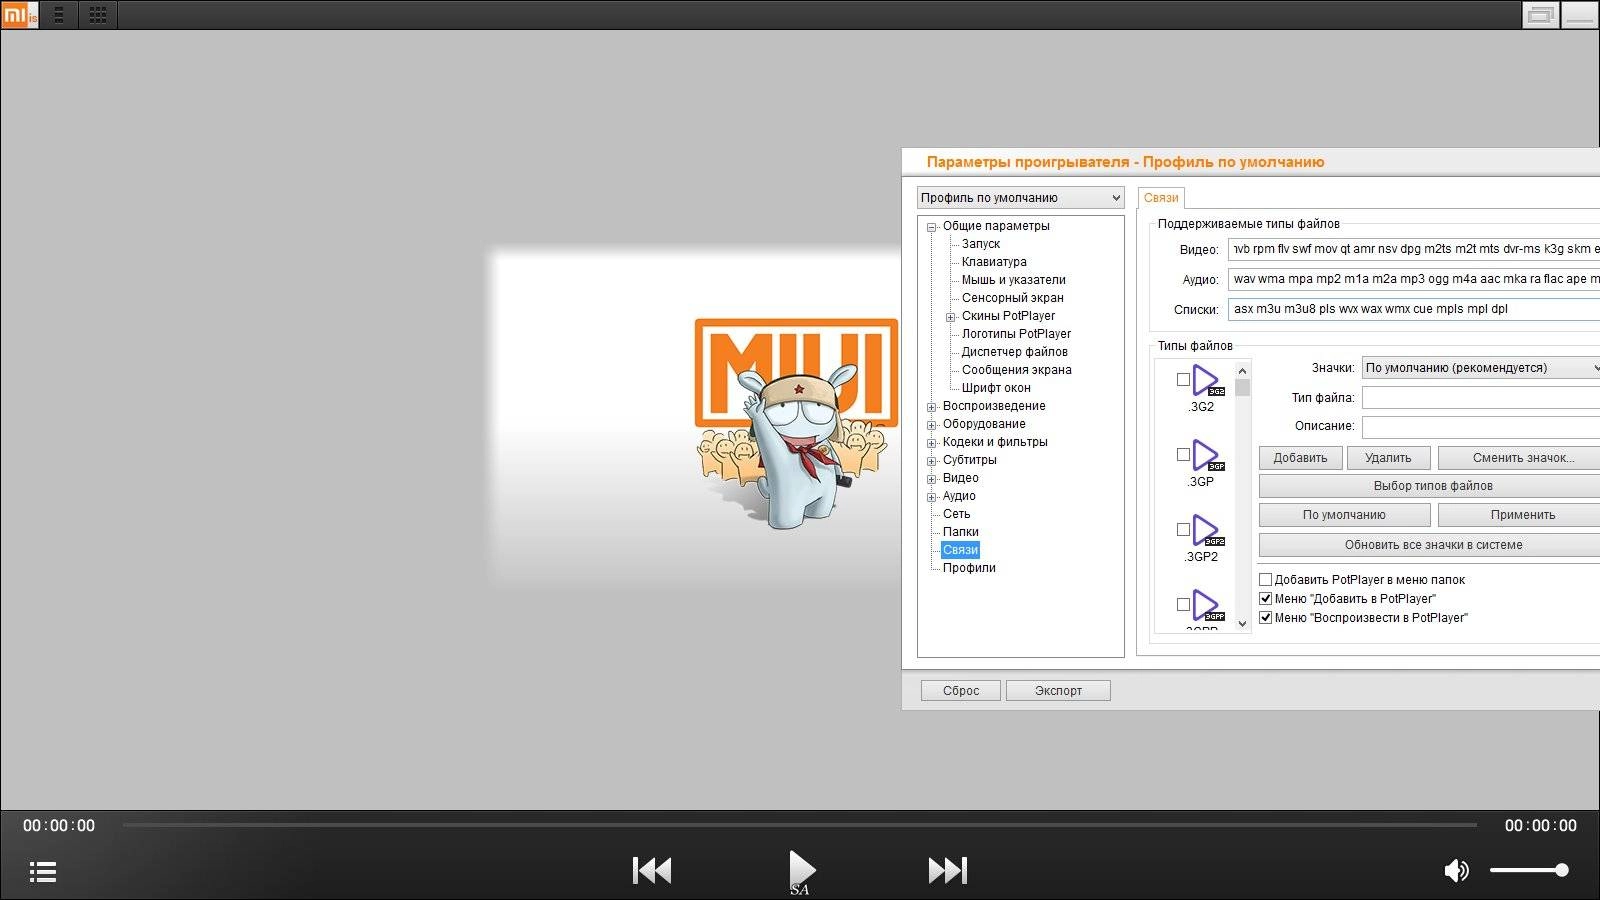Screen dimensions: 1600x900
Task: Expand the Скины PotPlayer node
Action: [951, 317]
